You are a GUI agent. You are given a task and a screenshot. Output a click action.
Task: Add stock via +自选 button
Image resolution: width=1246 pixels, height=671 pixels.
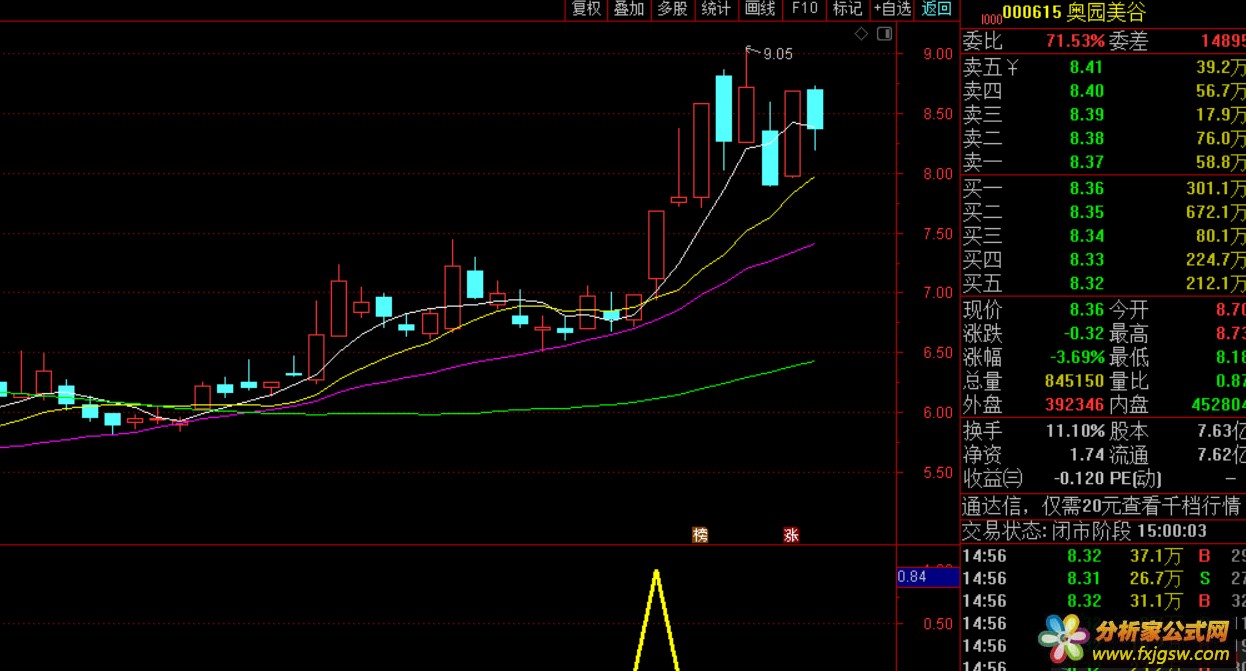point(892,9)
